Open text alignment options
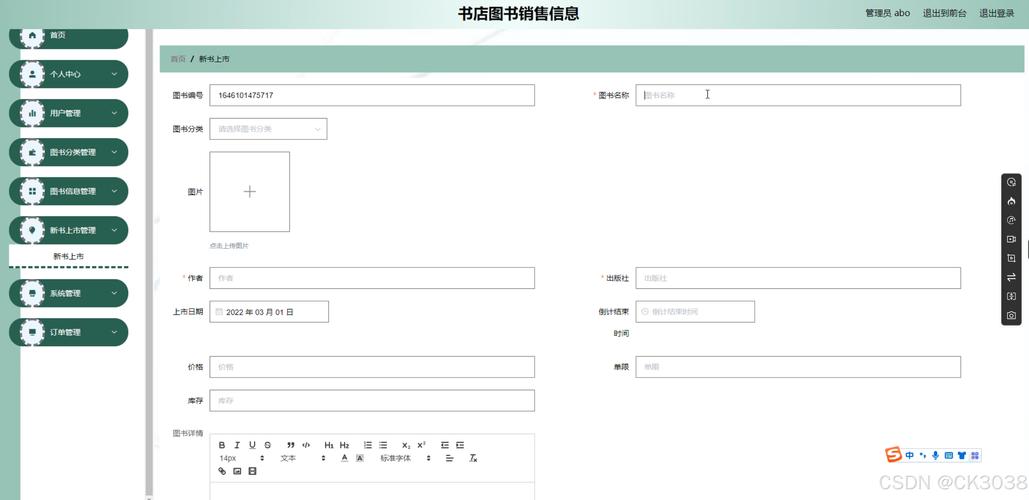Viewport: 1029px width, 500px height. pos(450,458)
